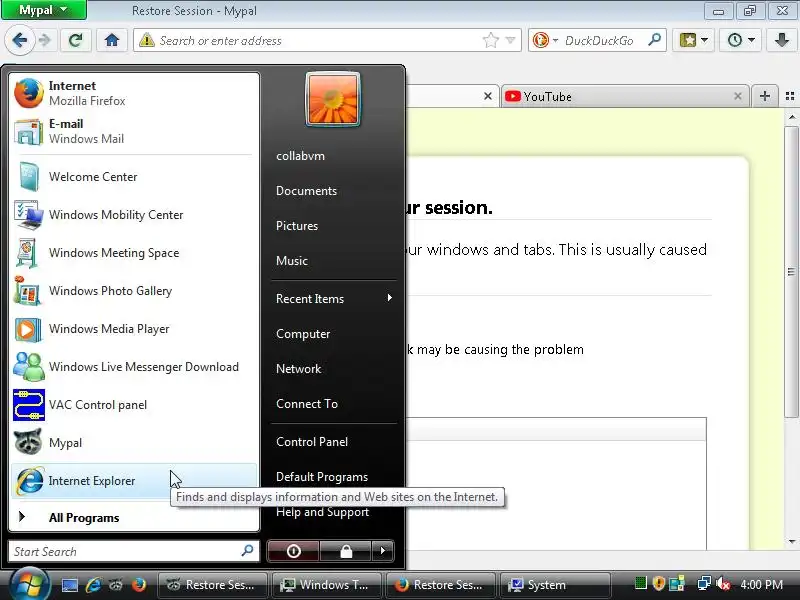The height and width of the screenshot is (600, 800).
Task: Open collabvm user folder
Action: [x=334, y=156]
